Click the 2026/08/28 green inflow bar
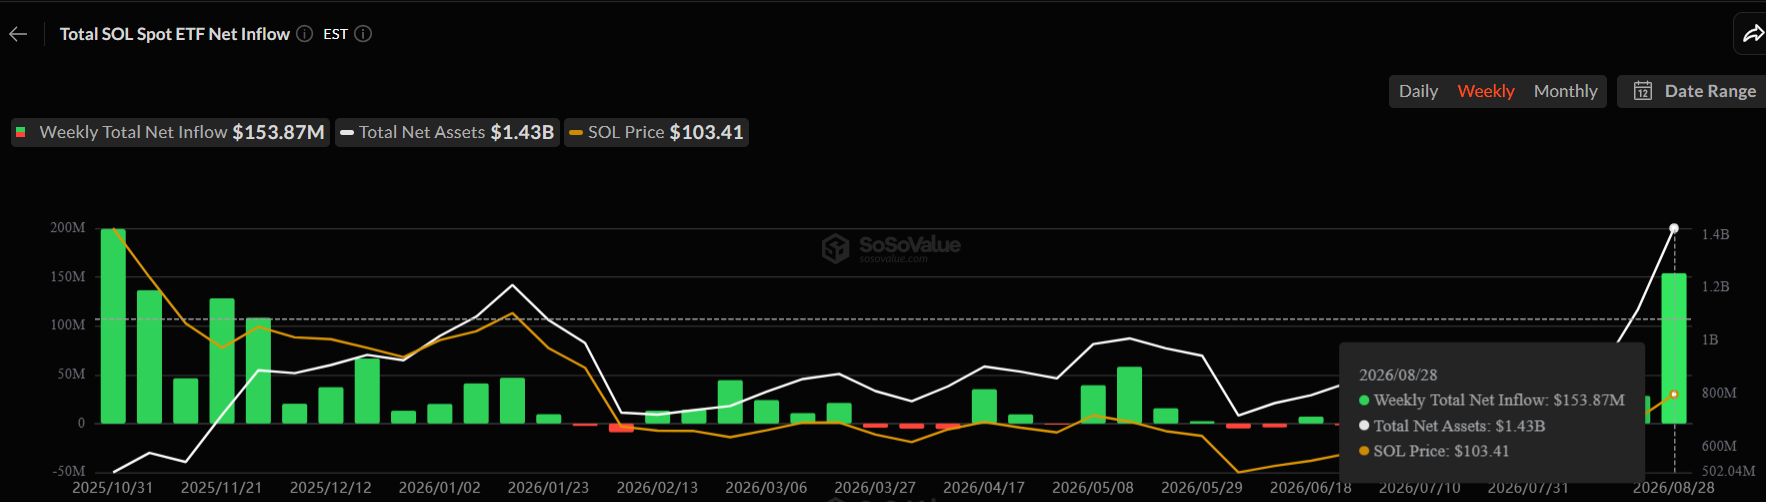 click(x=1674, y=348)
